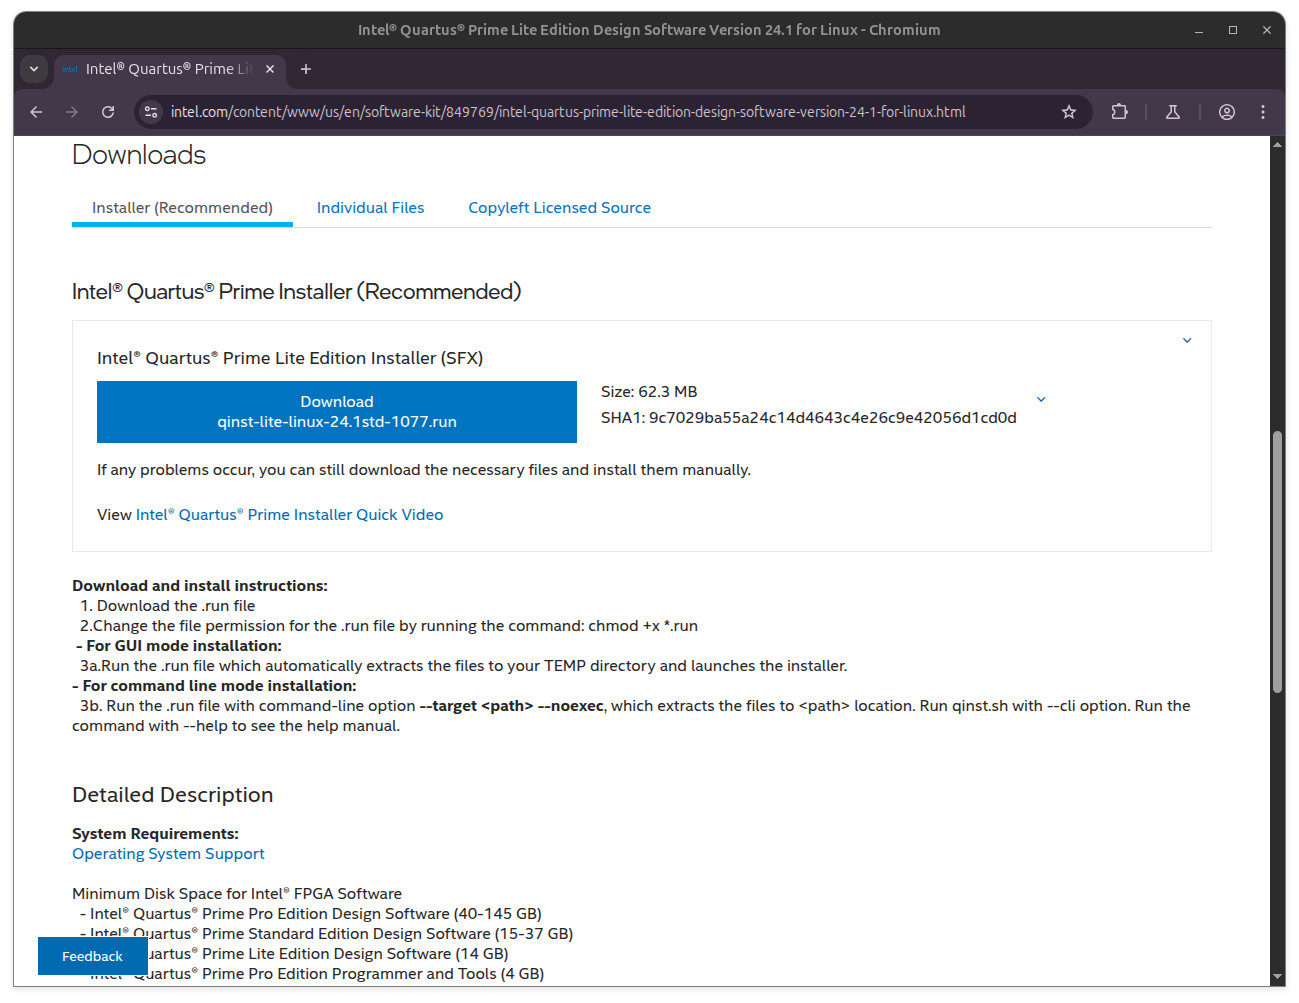Select the Installer (Recommended) tab
This screenshot has width=1299, height=1003.
pos(182,208)
